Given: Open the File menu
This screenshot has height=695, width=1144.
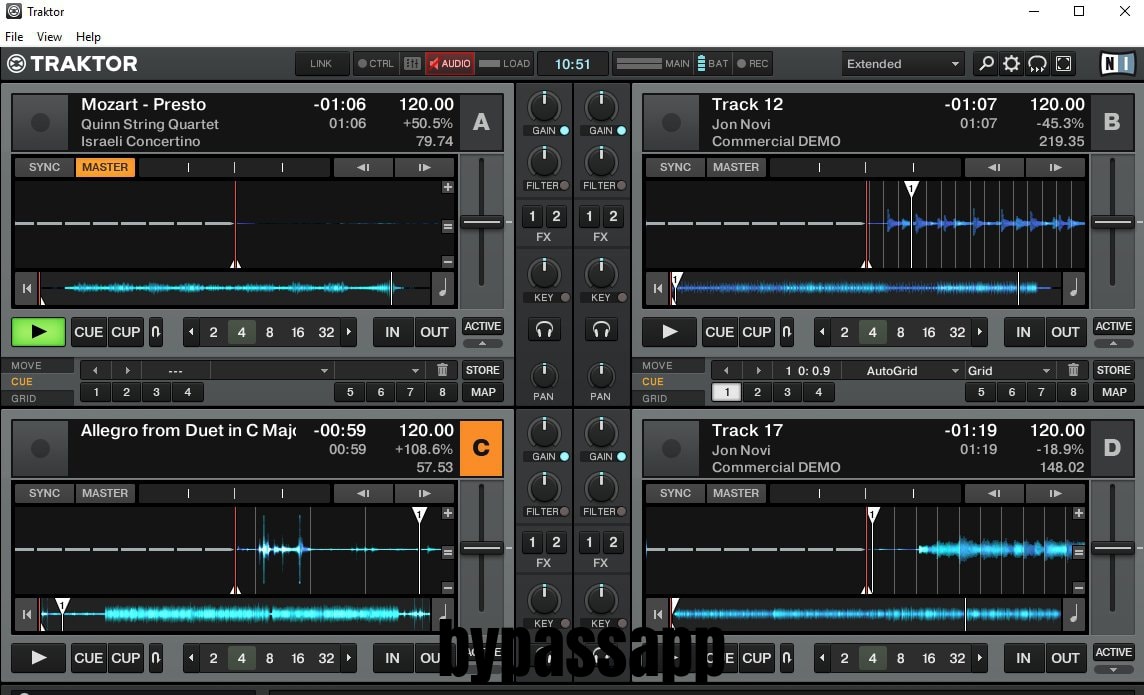Looking at the screenshot, I should [14, 36].
